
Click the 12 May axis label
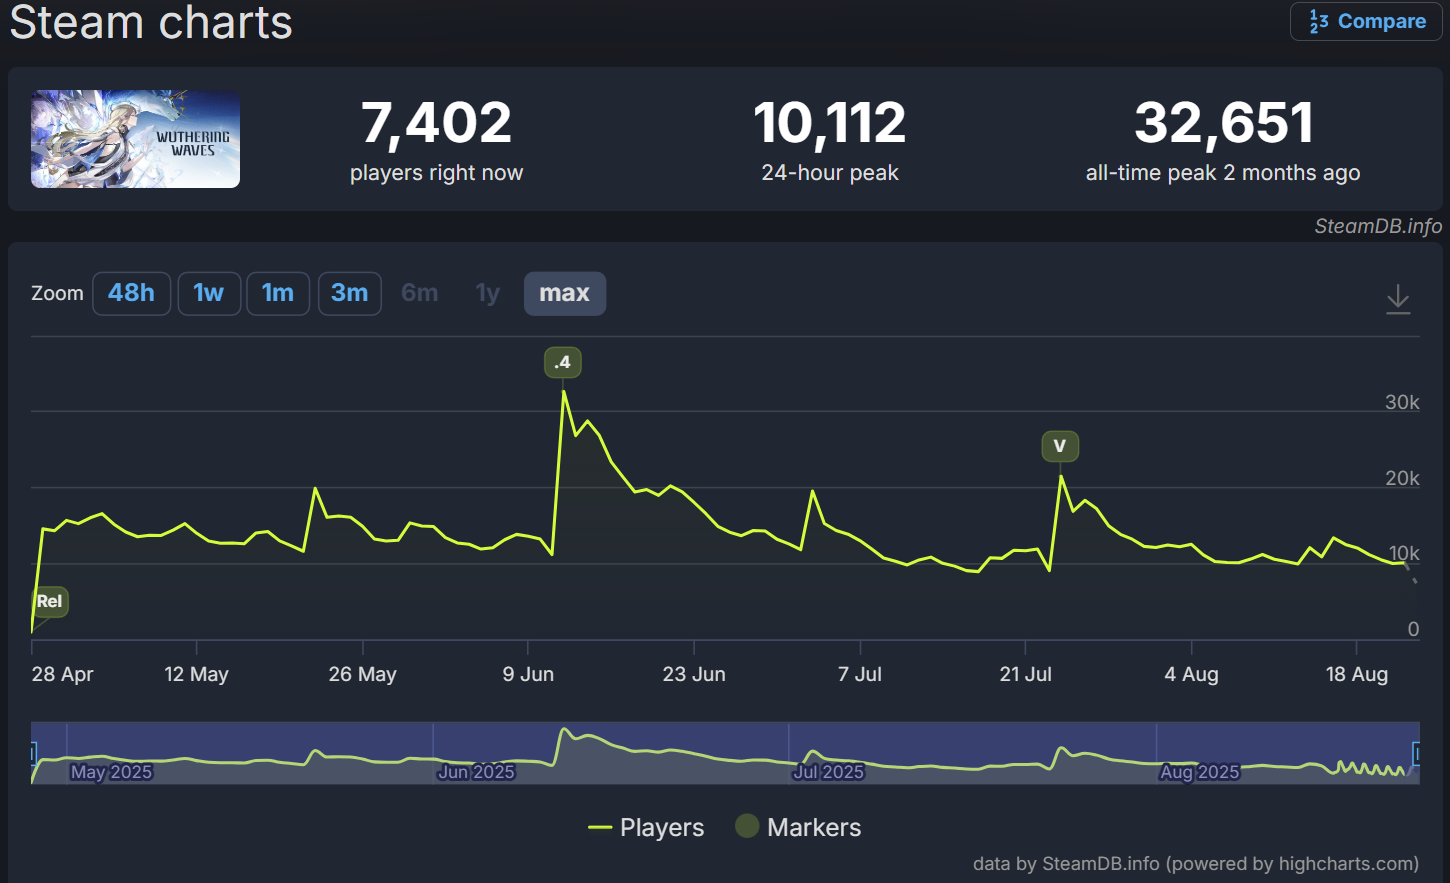[196, 674]
